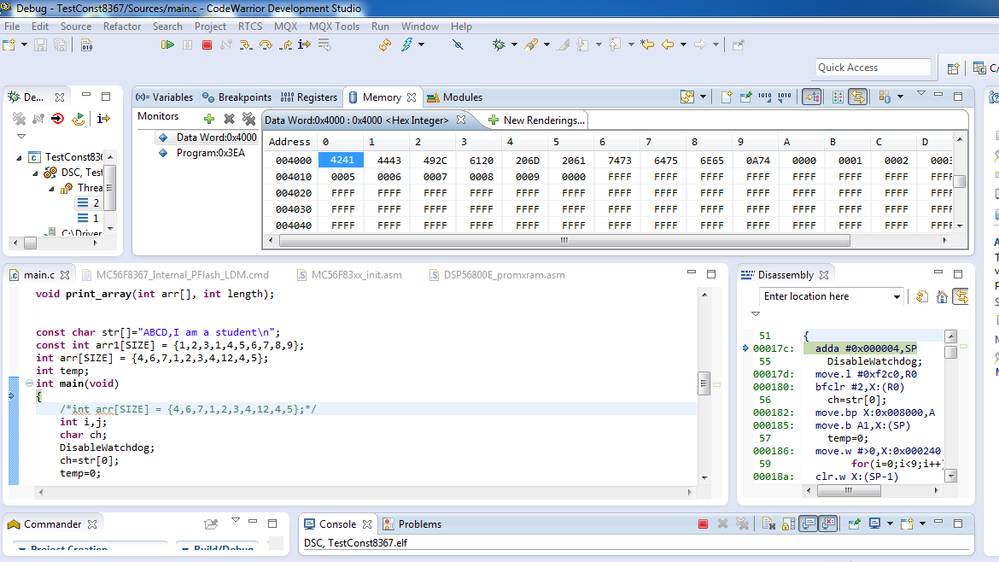Add a memory monitor with green plus
The image size is (999, 562).
point(208,118)
